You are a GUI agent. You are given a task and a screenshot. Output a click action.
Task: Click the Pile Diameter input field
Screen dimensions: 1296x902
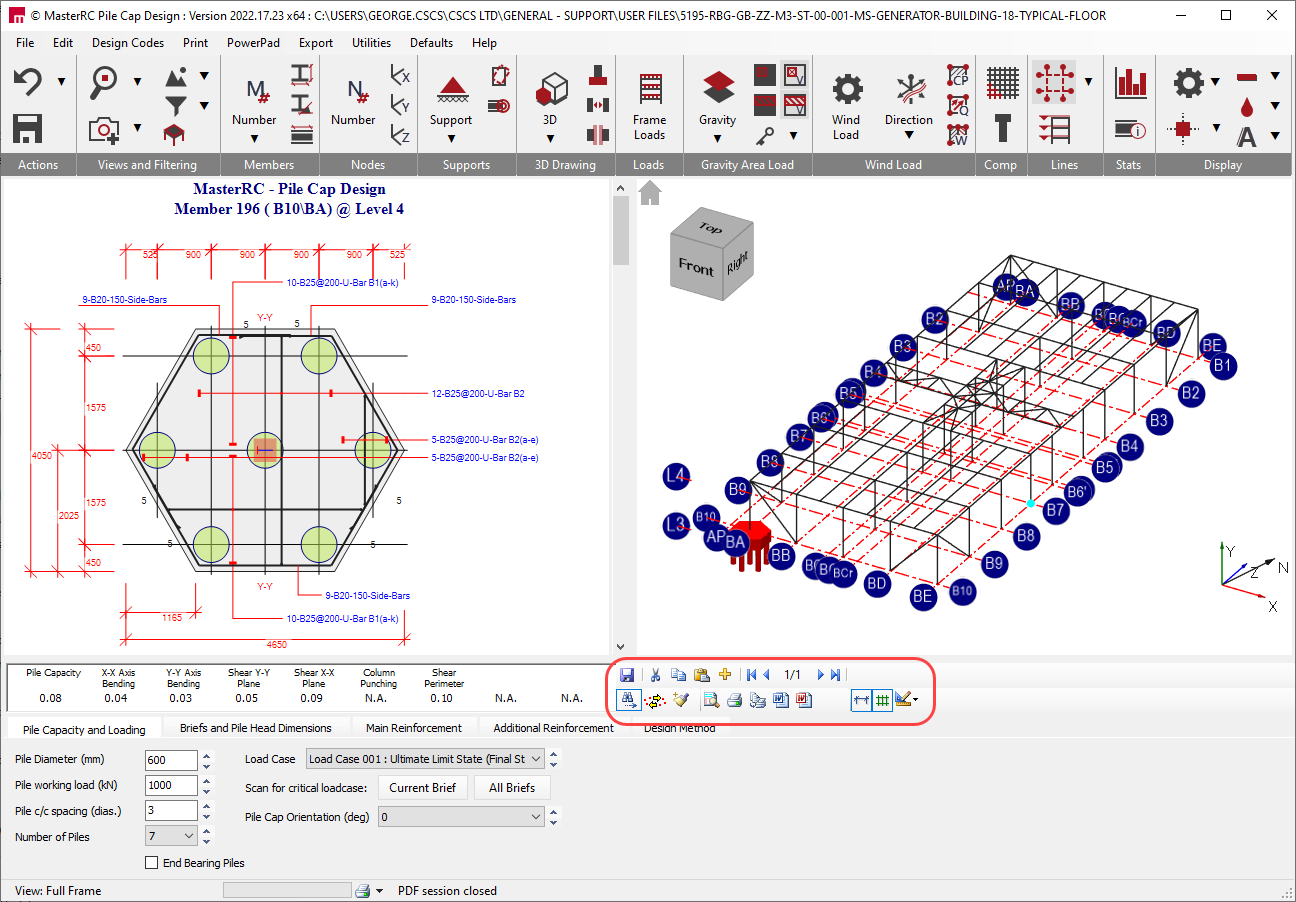tap(171, 760)
